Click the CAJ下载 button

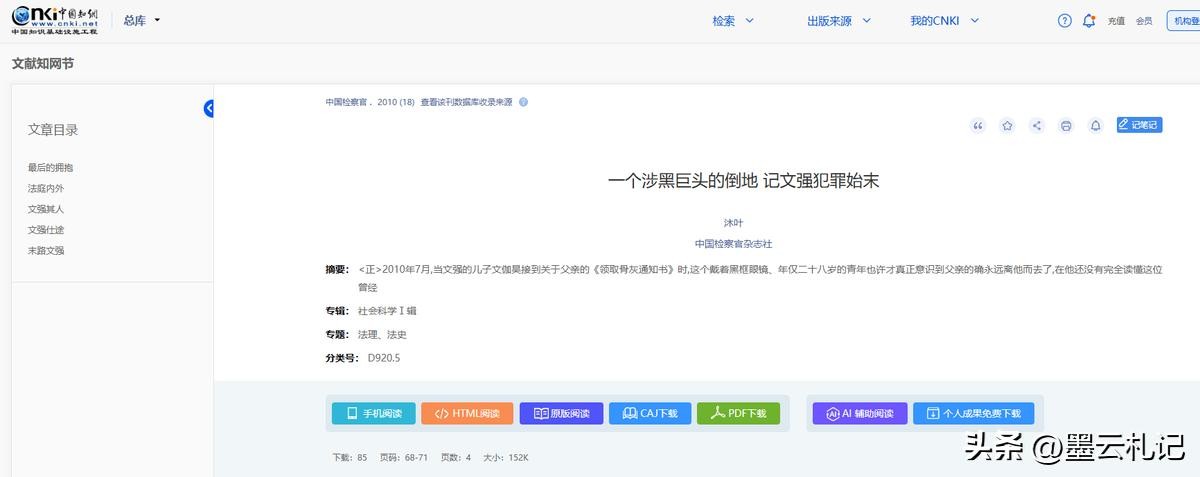click(x=650, y=413)
